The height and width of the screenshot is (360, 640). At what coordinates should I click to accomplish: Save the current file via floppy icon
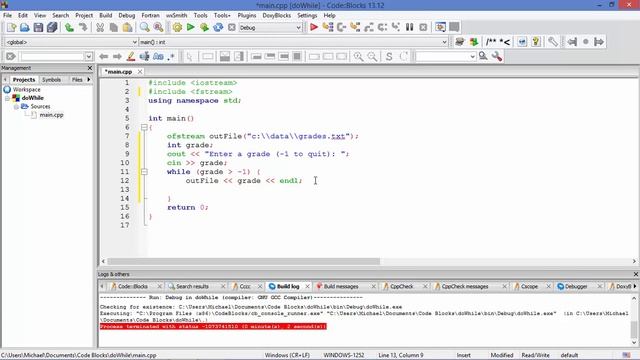38,27
